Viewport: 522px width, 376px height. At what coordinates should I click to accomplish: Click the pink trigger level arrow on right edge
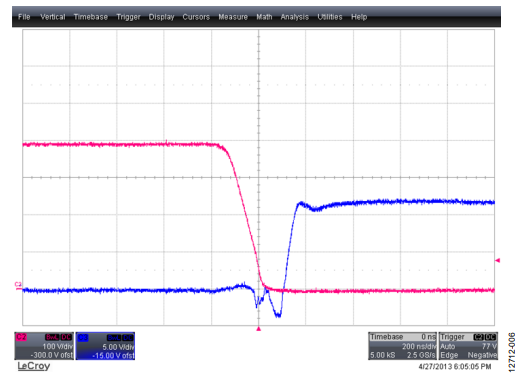(x=498, y=260)
